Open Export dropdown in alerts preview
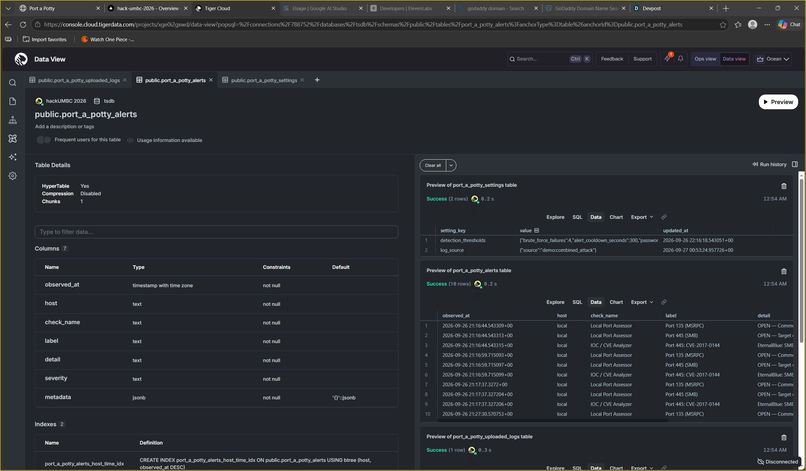 tap(642, 302)
